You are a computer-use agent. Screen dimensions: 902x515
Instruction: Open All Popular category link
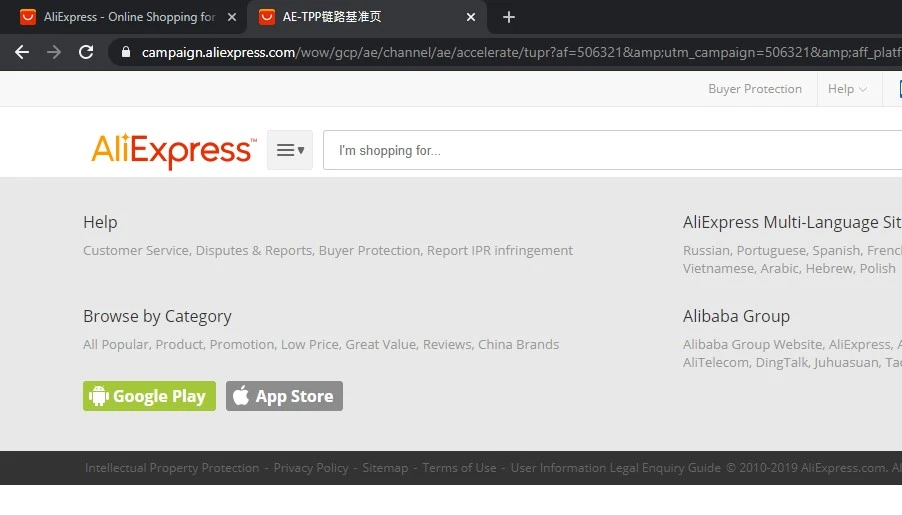116,344
